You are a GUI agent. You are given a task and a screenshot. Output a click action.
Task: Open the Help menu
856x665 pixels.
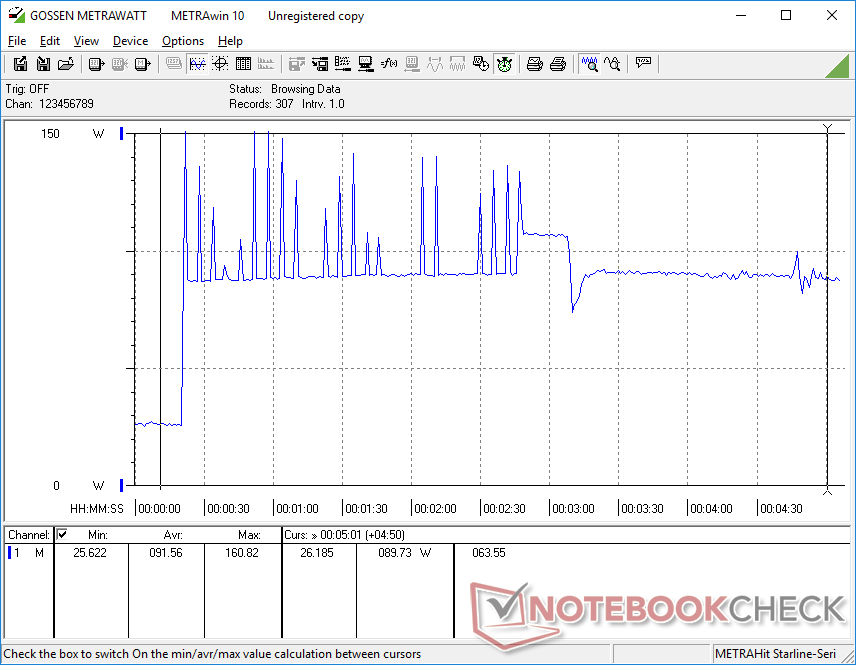click(x=230, y=41)
